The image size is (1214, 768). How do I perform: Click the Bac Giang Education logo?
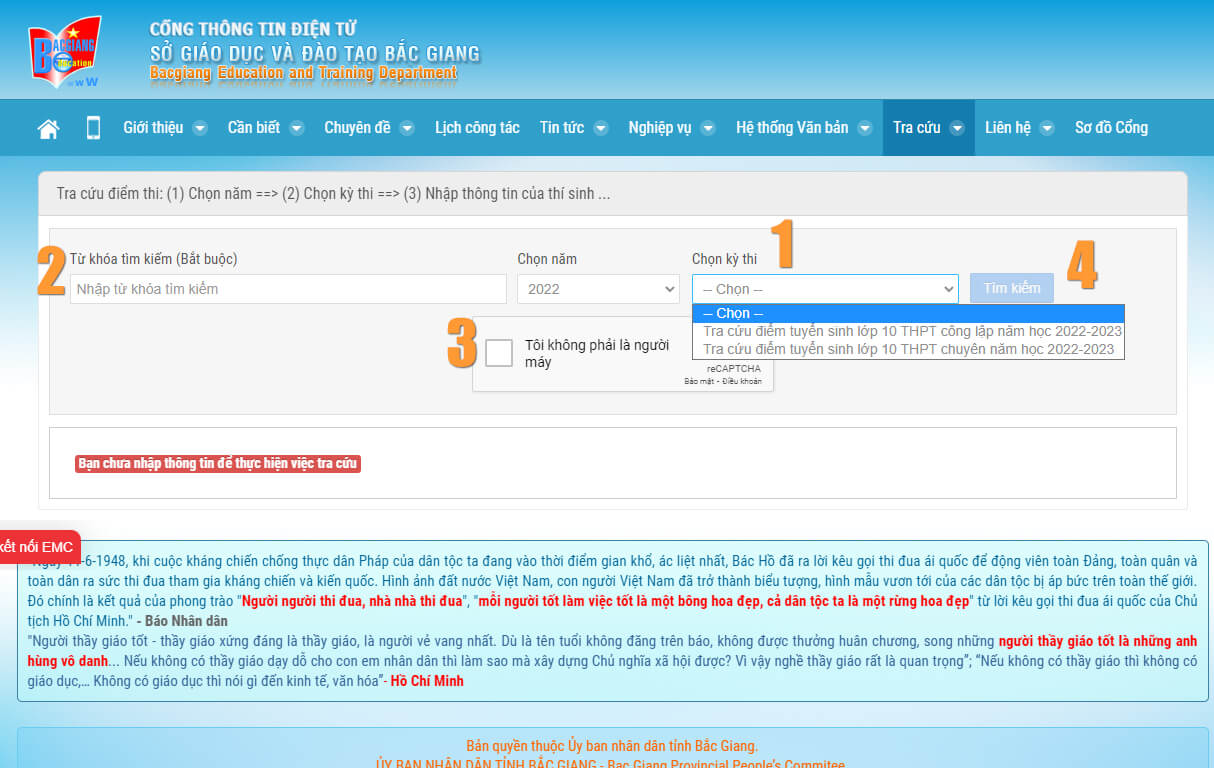[65, 52]
